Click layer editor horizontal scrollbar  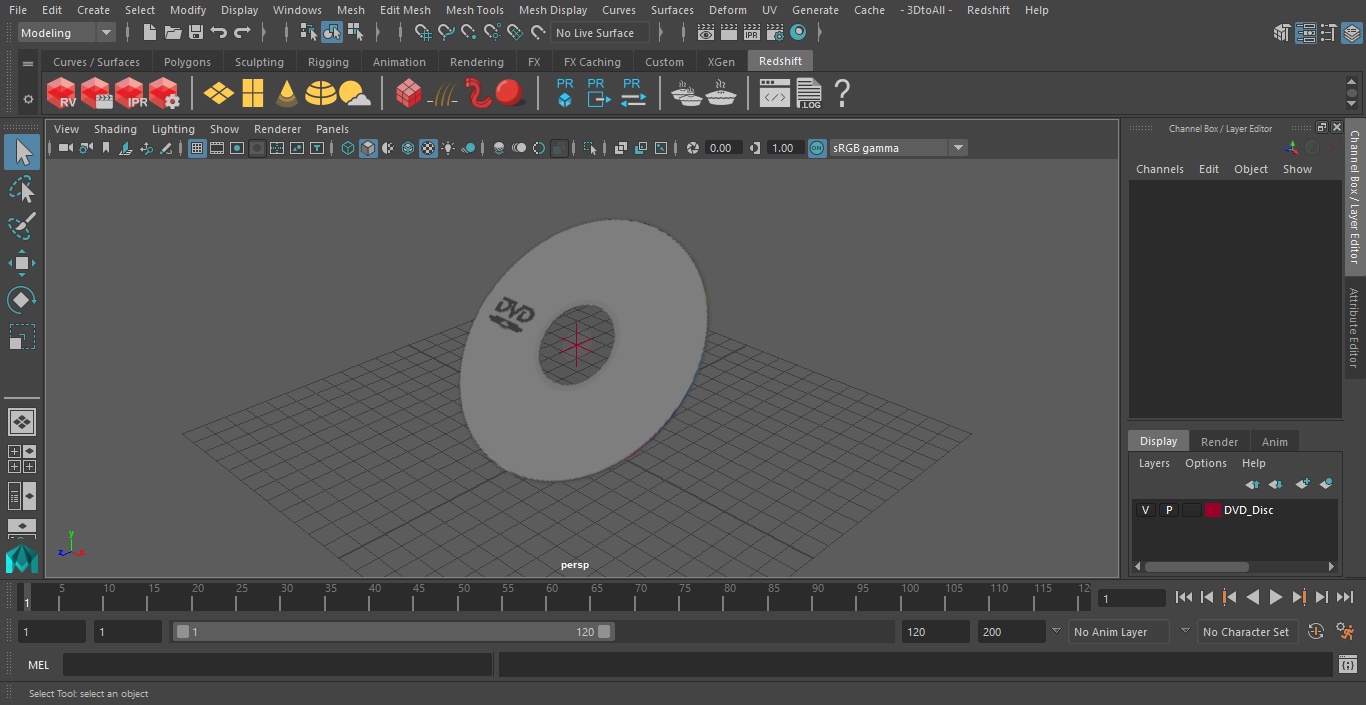click(x=1196, y=566)
